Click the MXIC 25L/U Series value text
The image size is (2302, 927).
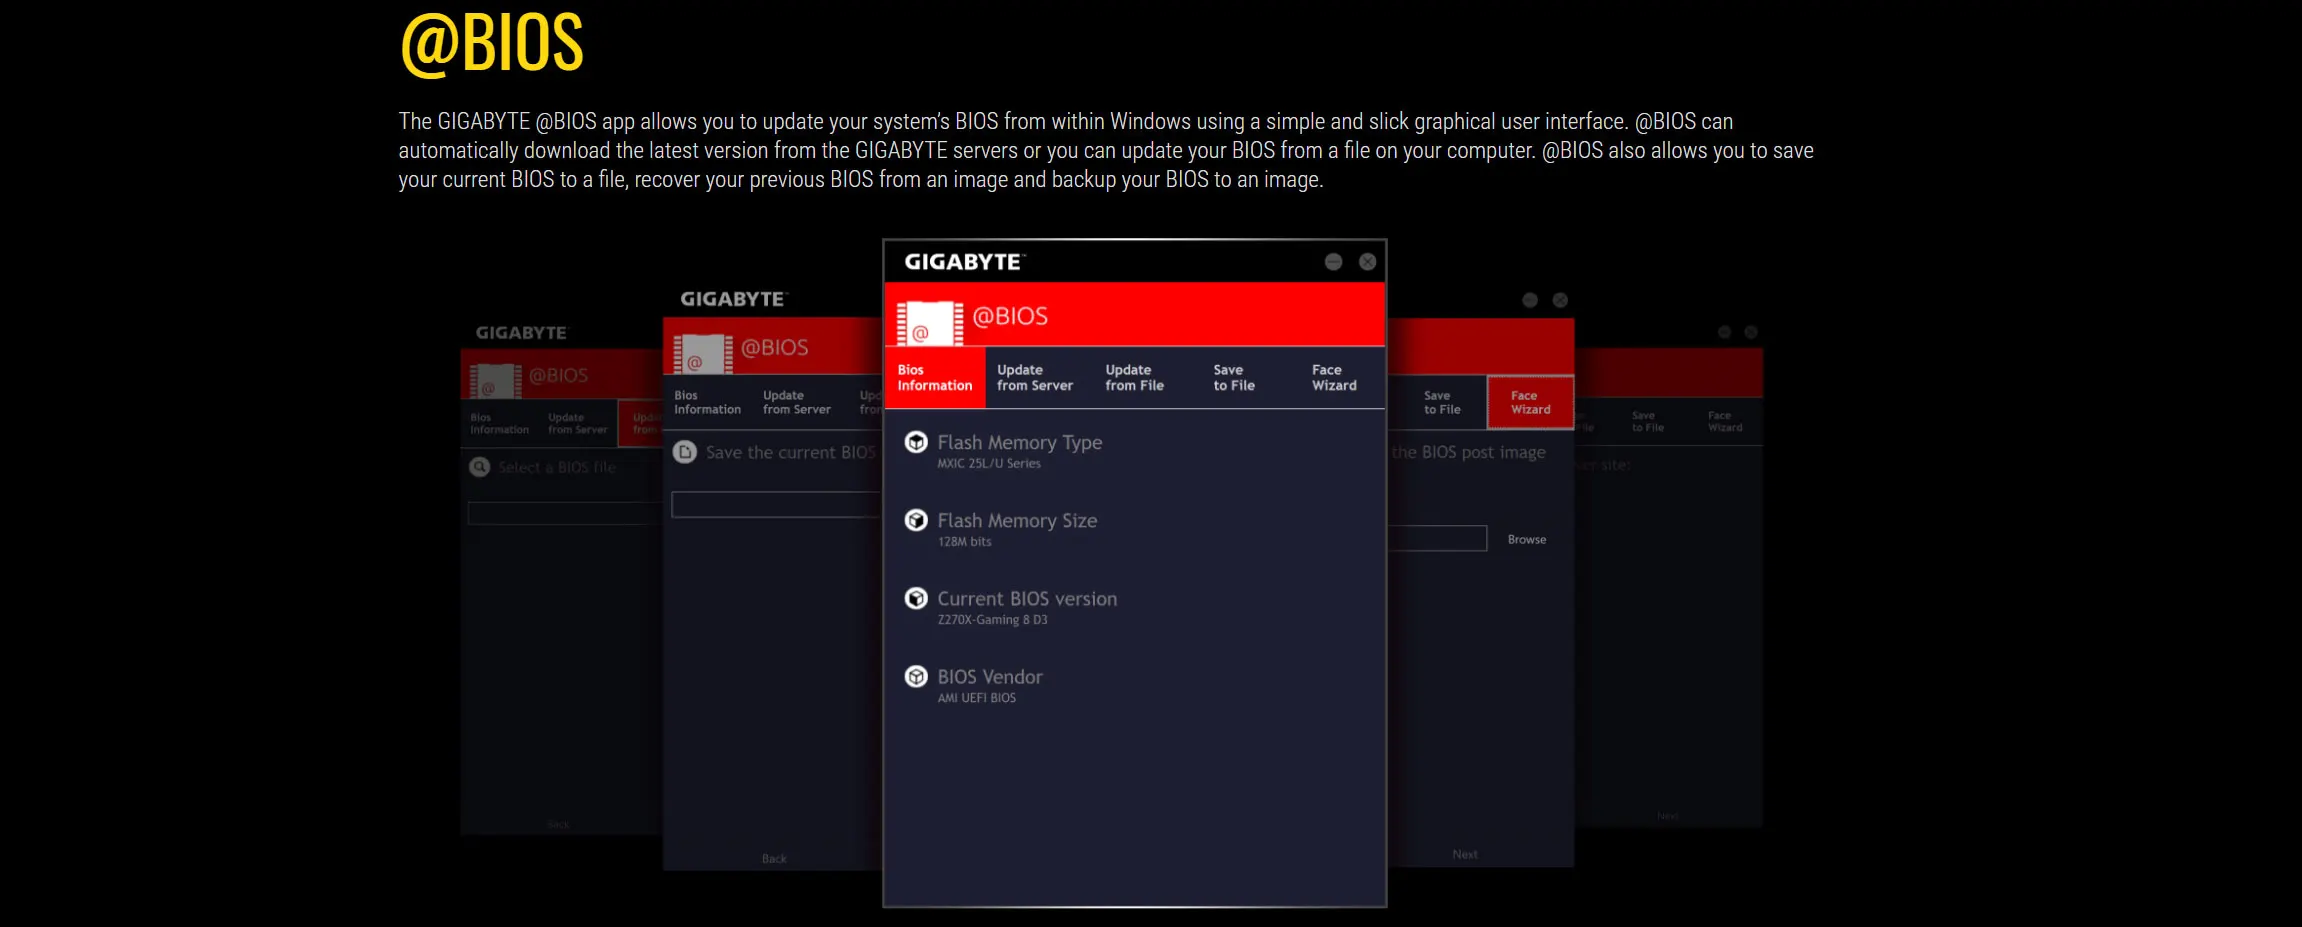(x=988, y=464)
